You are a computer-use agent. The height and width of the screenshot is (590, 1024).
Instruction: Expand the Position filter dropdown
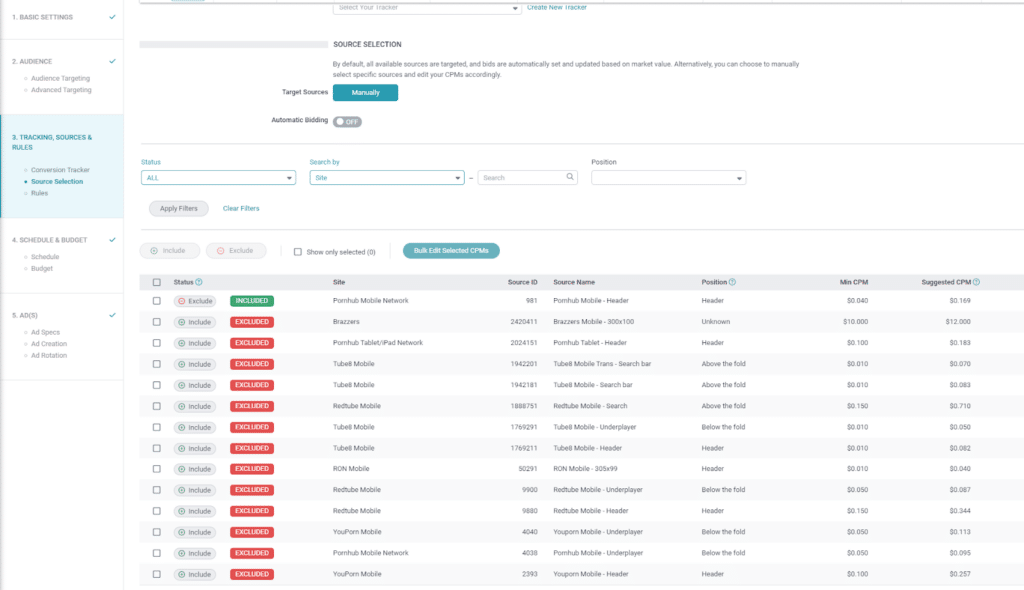tap(668, 178)
